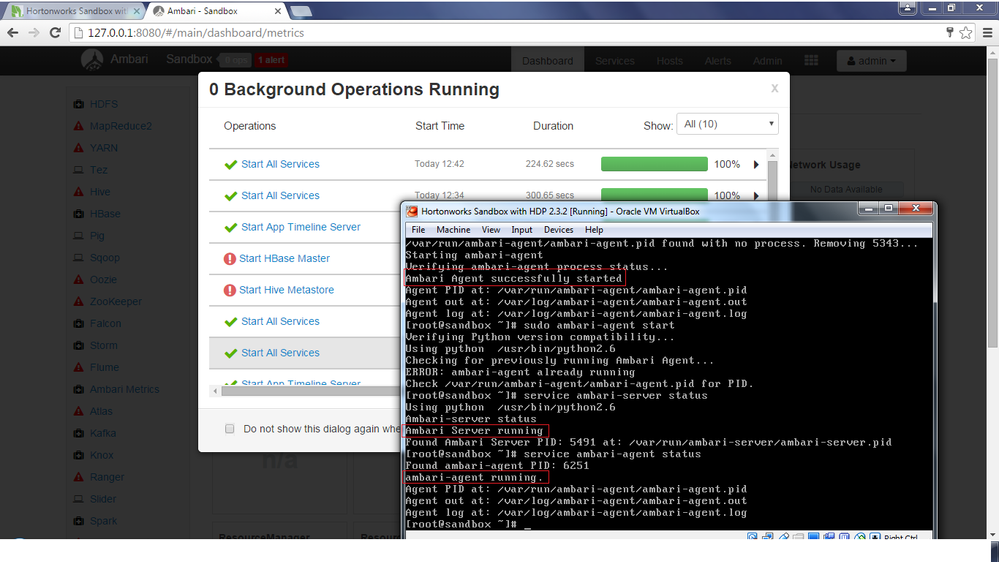
Task: Open the Chrome hamburger menu
Action: point(987,32)
